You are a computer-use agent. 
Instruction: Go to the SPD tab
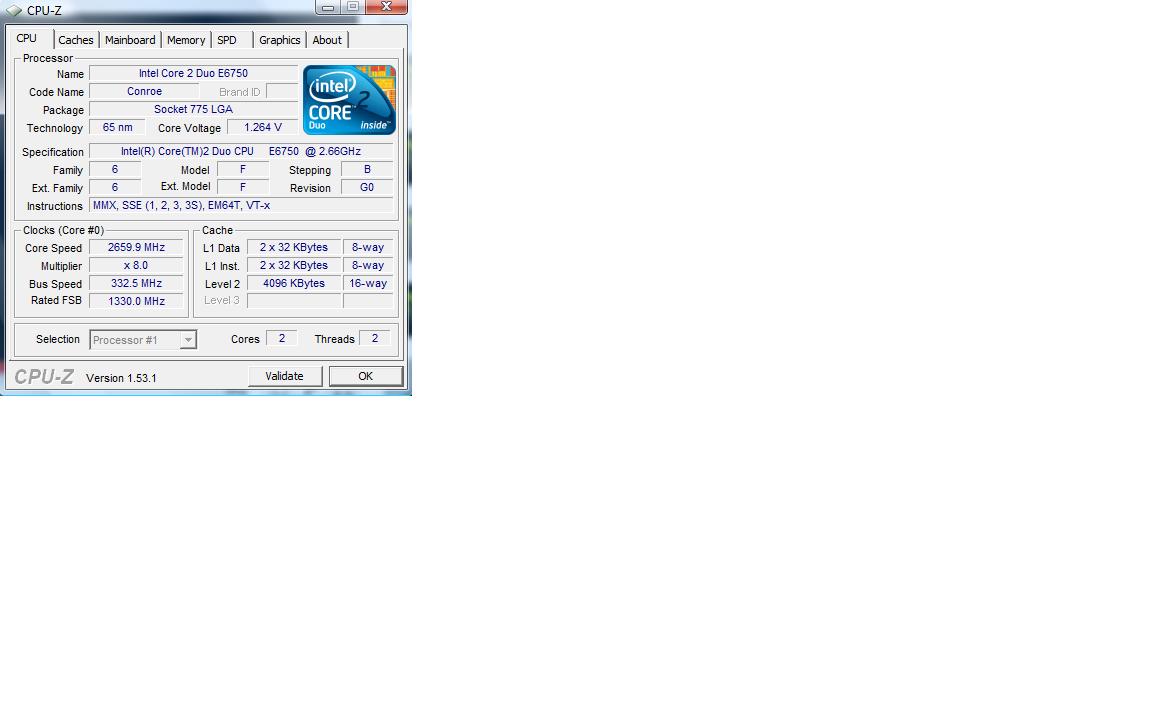227,40
